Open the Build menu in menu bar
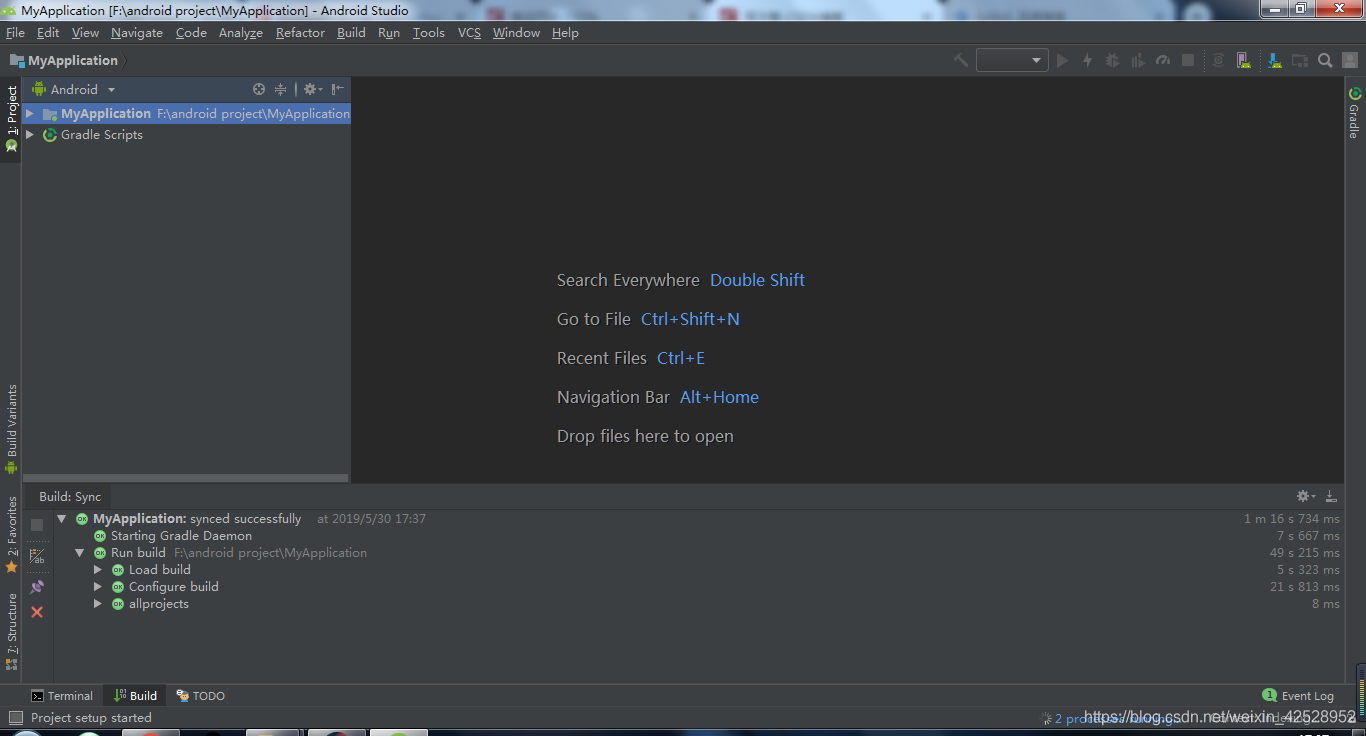 point(351,33)
